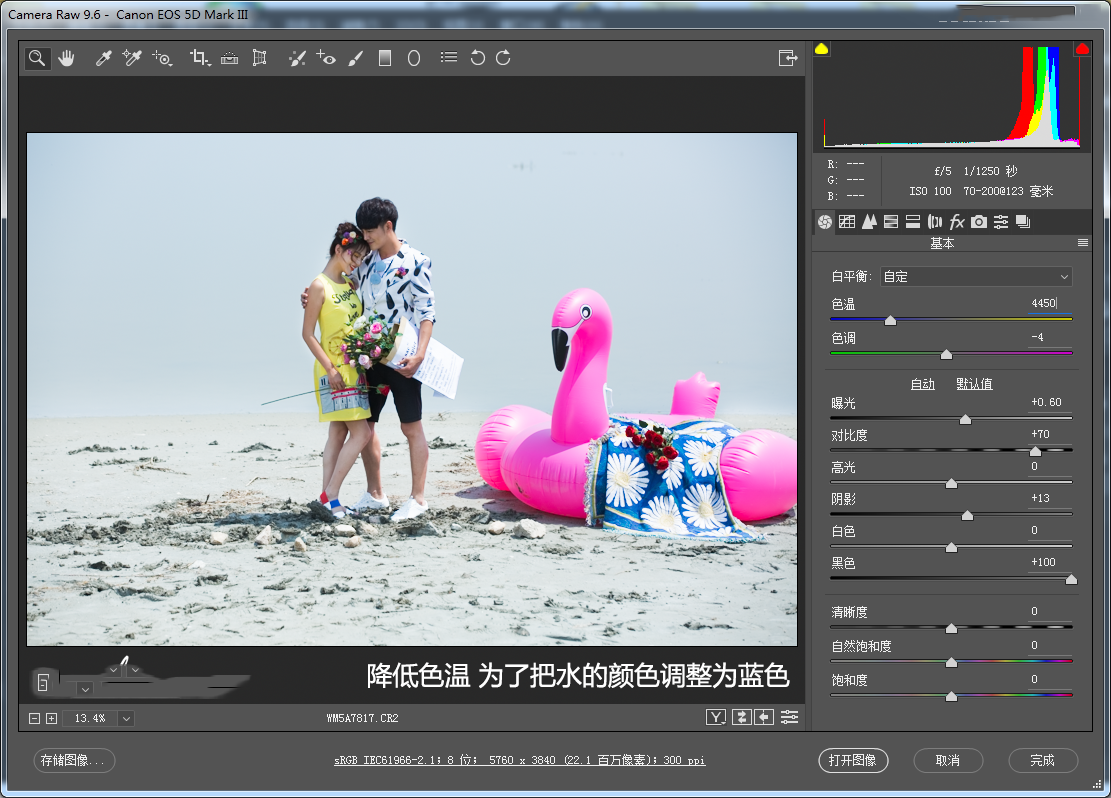
Task: Click the 白色 slider handle
Action: 952,547
